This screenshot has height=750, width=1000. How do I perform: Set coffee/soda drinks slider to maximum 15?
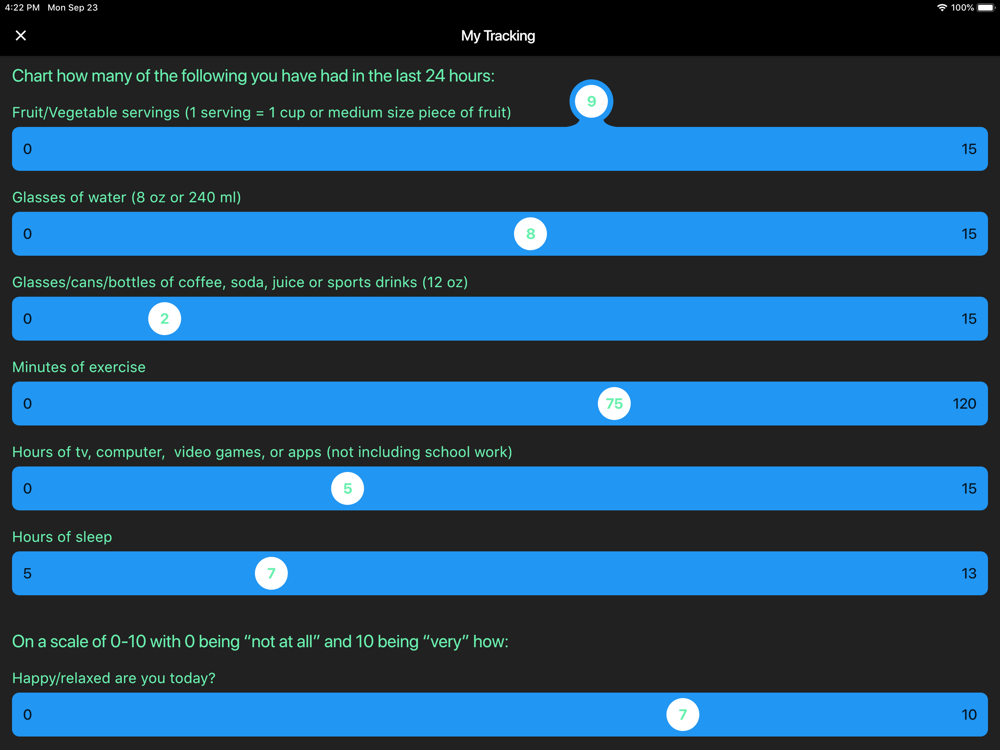click(x=969, y=319)
